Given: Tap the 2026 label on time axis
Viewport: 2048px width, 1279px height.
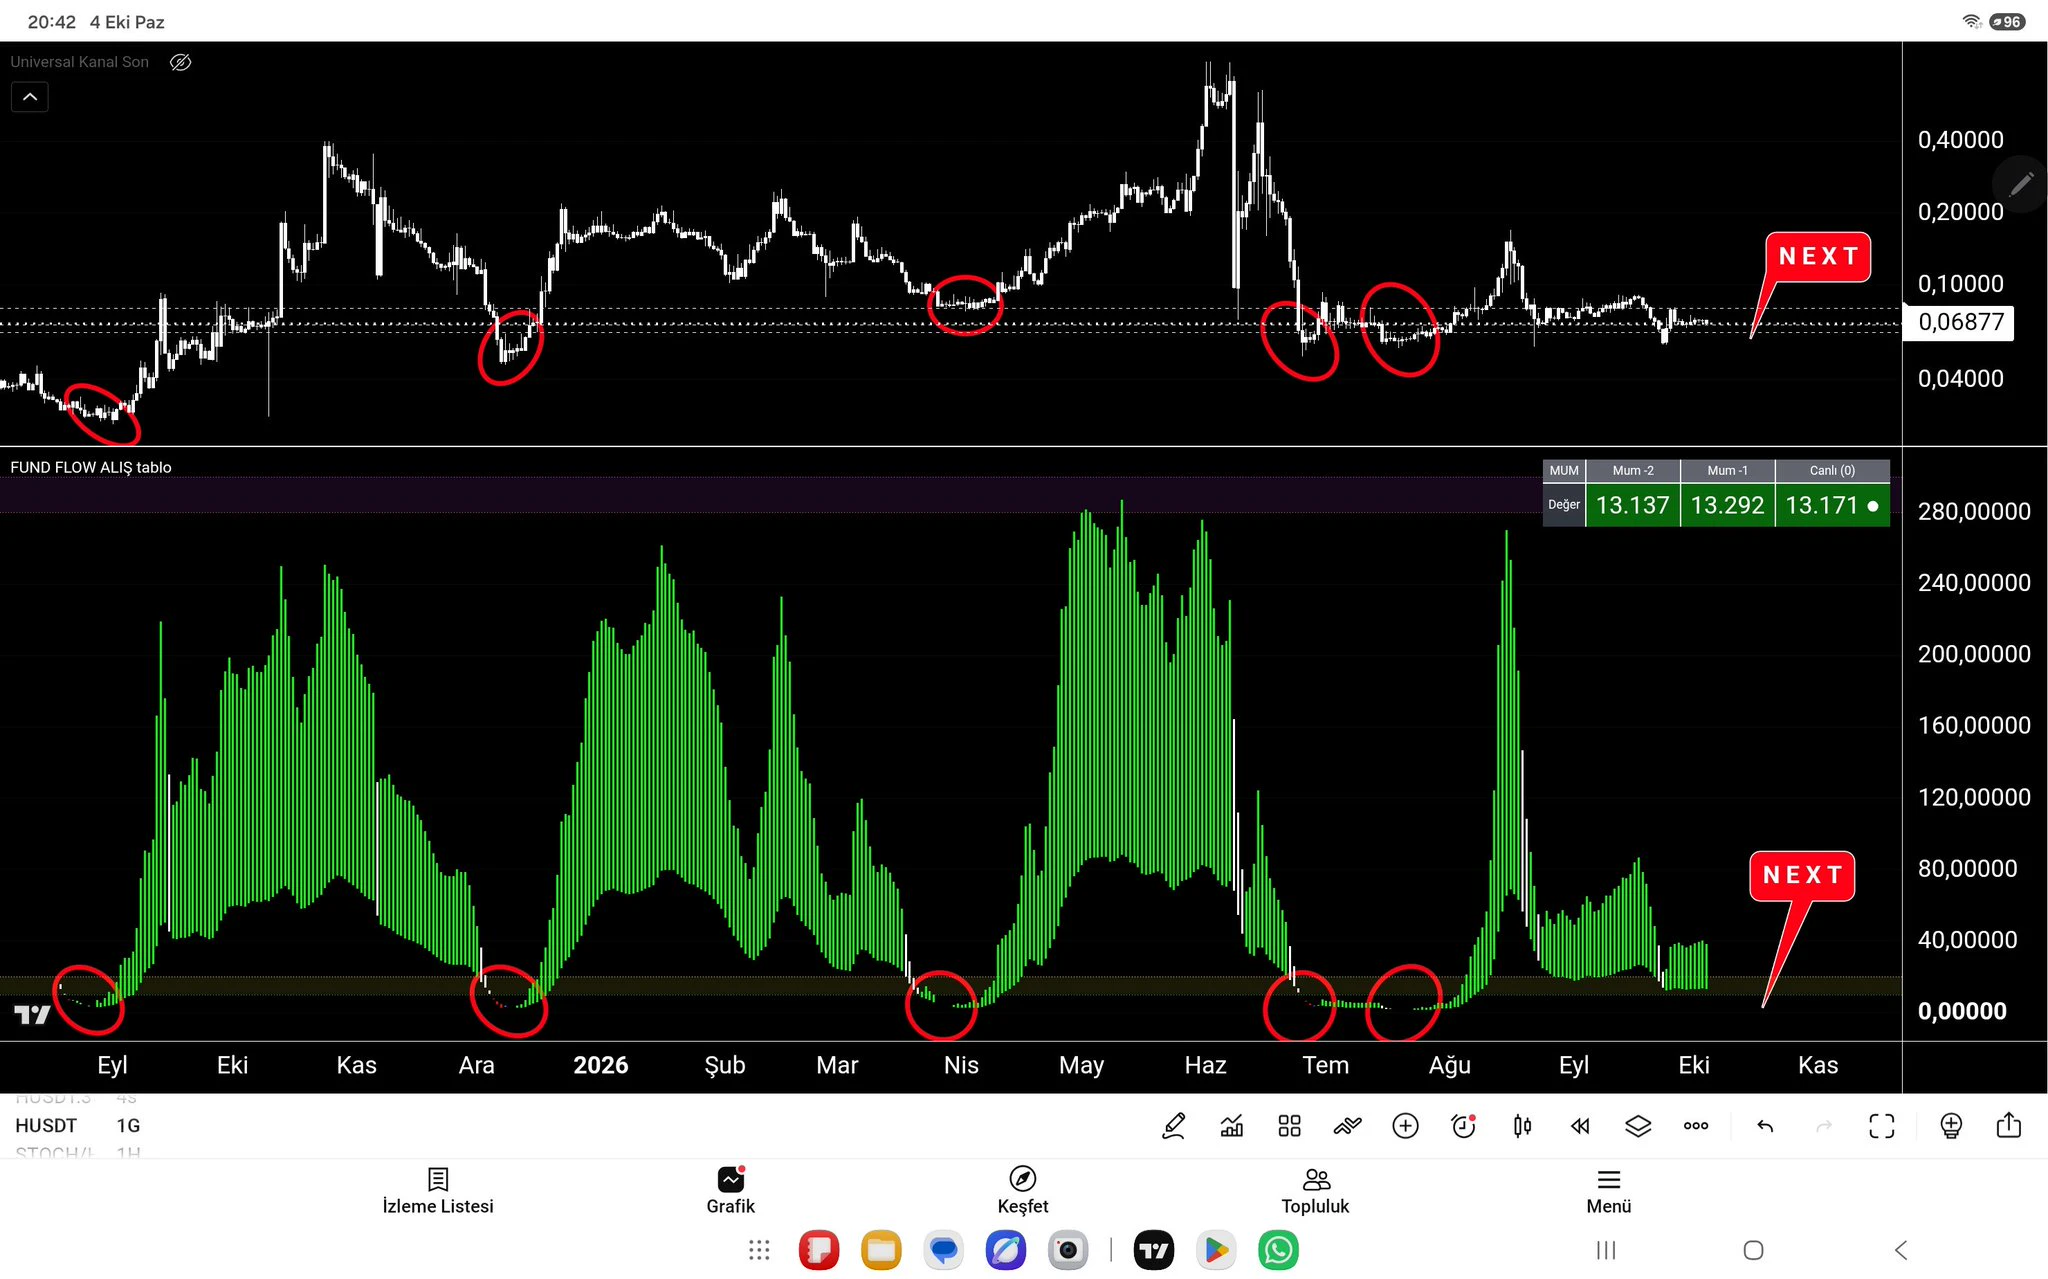Looking at the screenshot, I should tap(600, 1065).
